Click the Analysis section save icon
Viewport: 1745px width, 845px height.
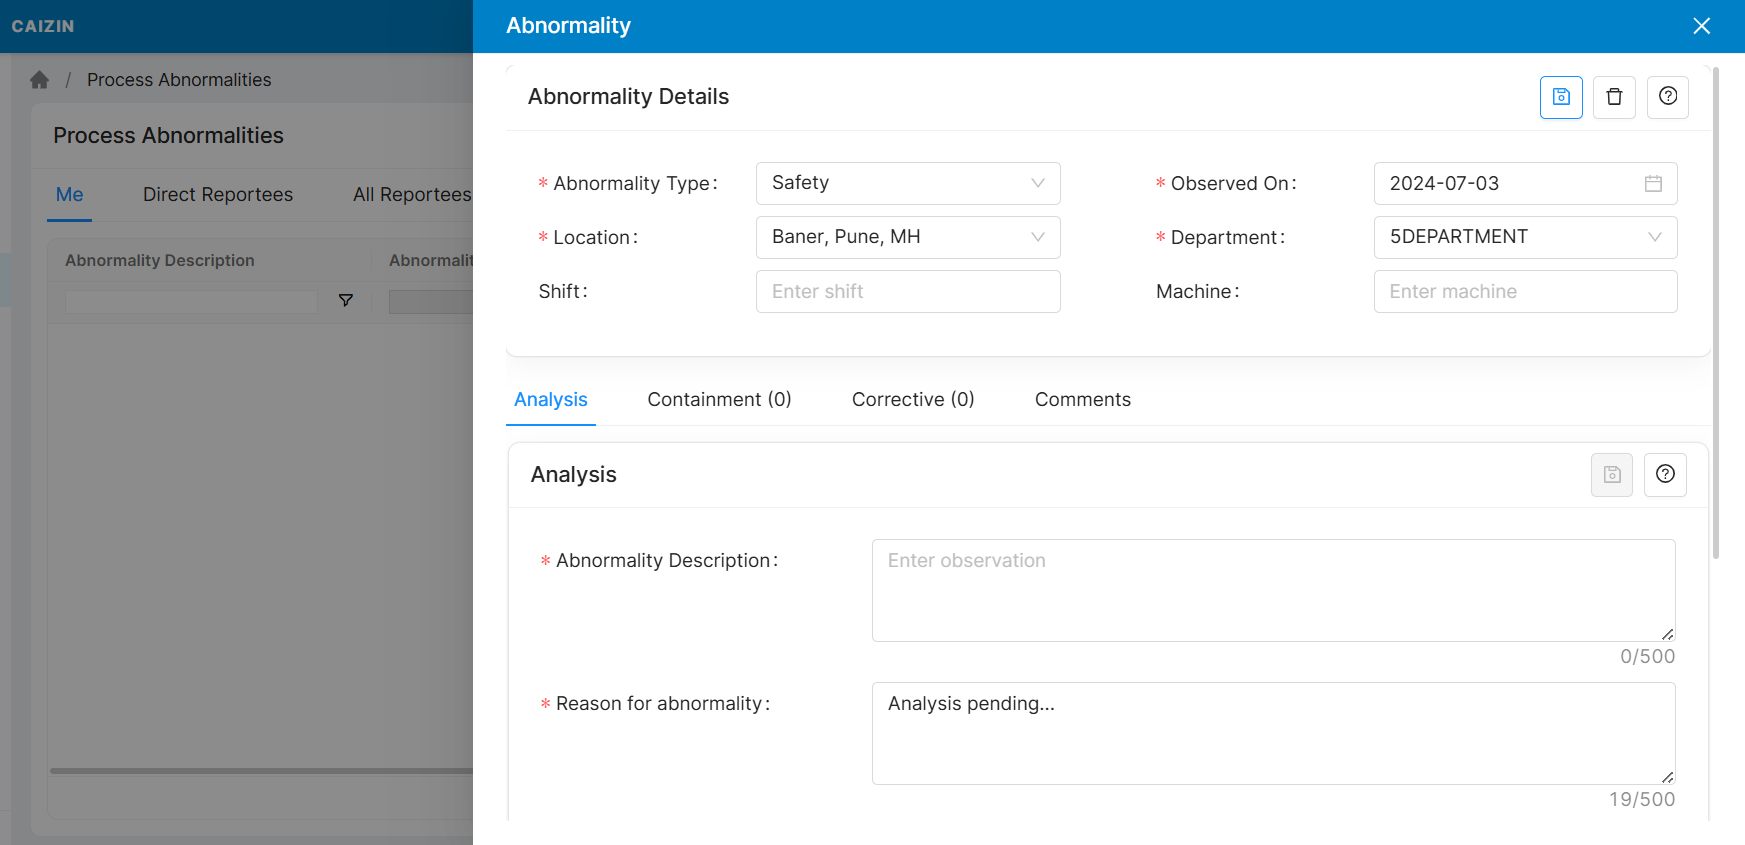(1612, 475)
